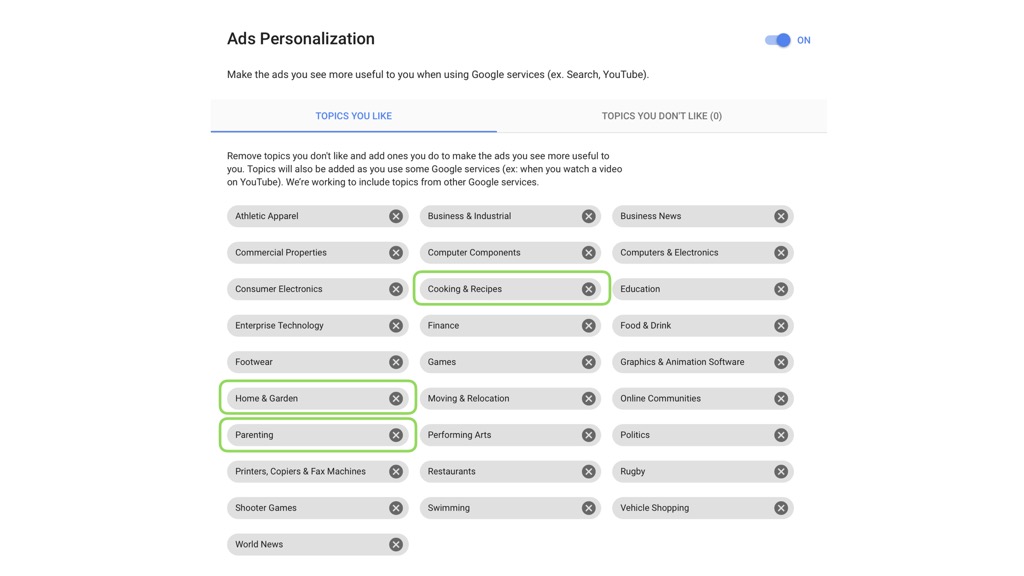This screenshot has width=1024, height=576.
Task: Delete Parenting topic using its X icon
Action: 396,435
